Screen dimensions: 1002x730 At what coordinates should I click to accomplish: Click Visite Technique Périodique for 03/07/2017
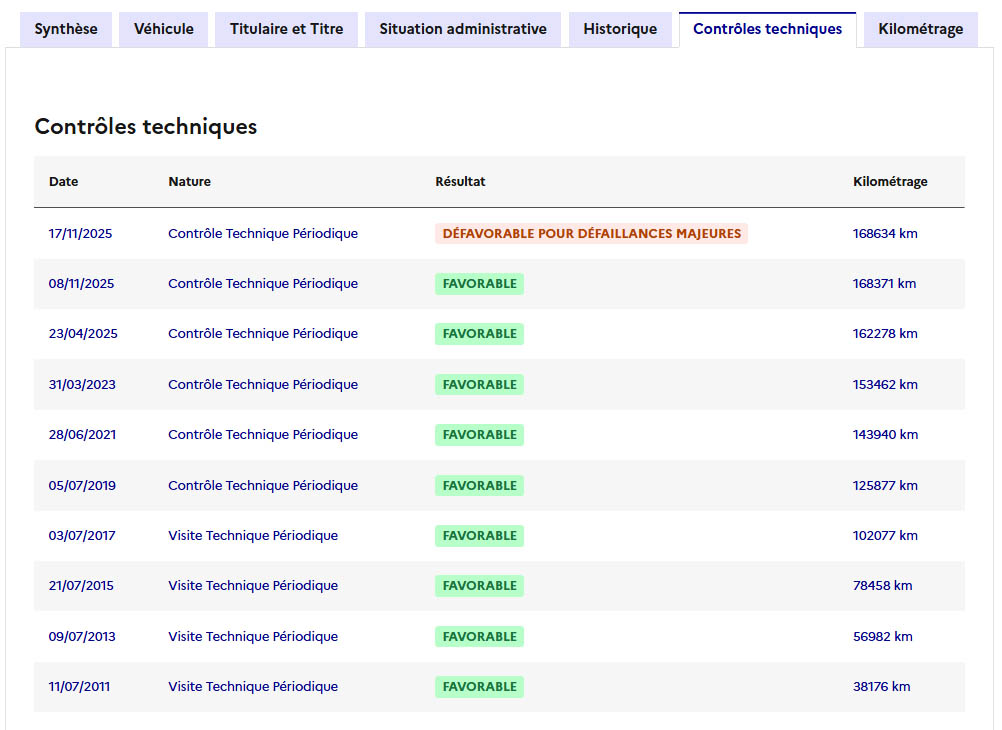tap(252, 536)
